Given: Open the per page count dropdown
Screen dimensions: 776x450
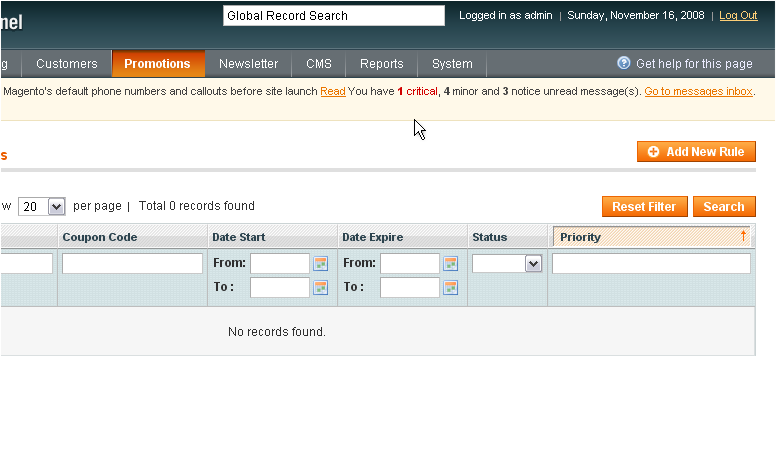Looking at the screenshot, I should (x=56, y=207).
